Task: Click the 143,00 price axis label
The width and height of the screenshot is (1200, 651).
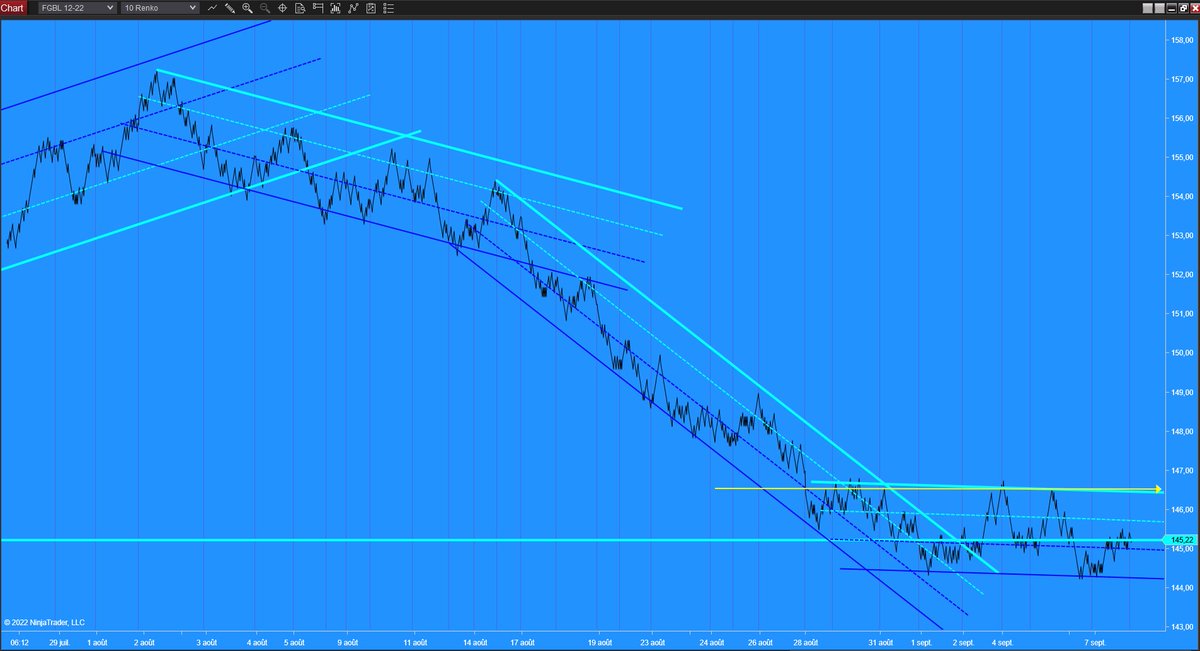Action: click(x=1182, y=627)
